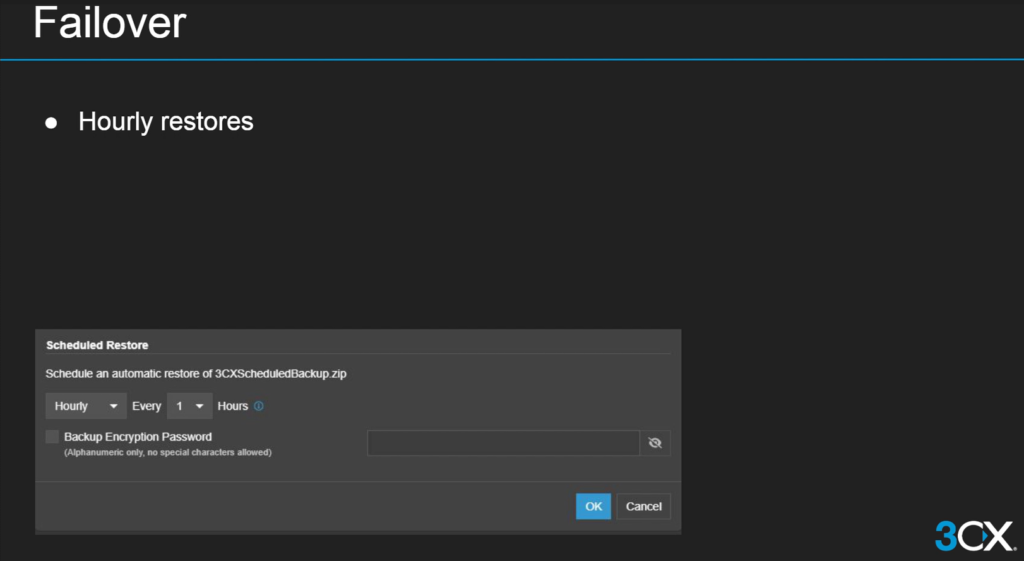Click the arrow on the Hourly dropdown

pyautogui.click(x=114, y=407)
